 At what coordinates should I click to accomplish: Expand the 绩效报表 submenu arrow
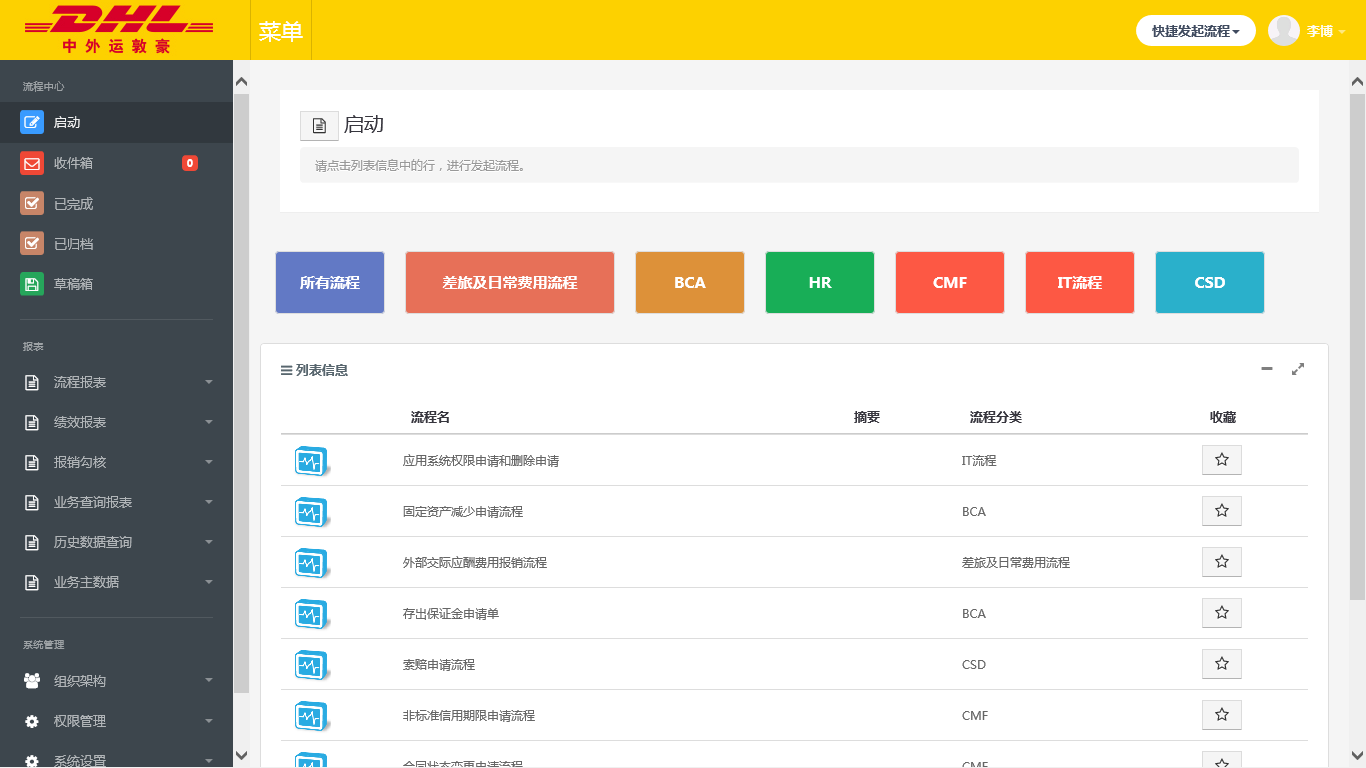(x=209, y=422)
